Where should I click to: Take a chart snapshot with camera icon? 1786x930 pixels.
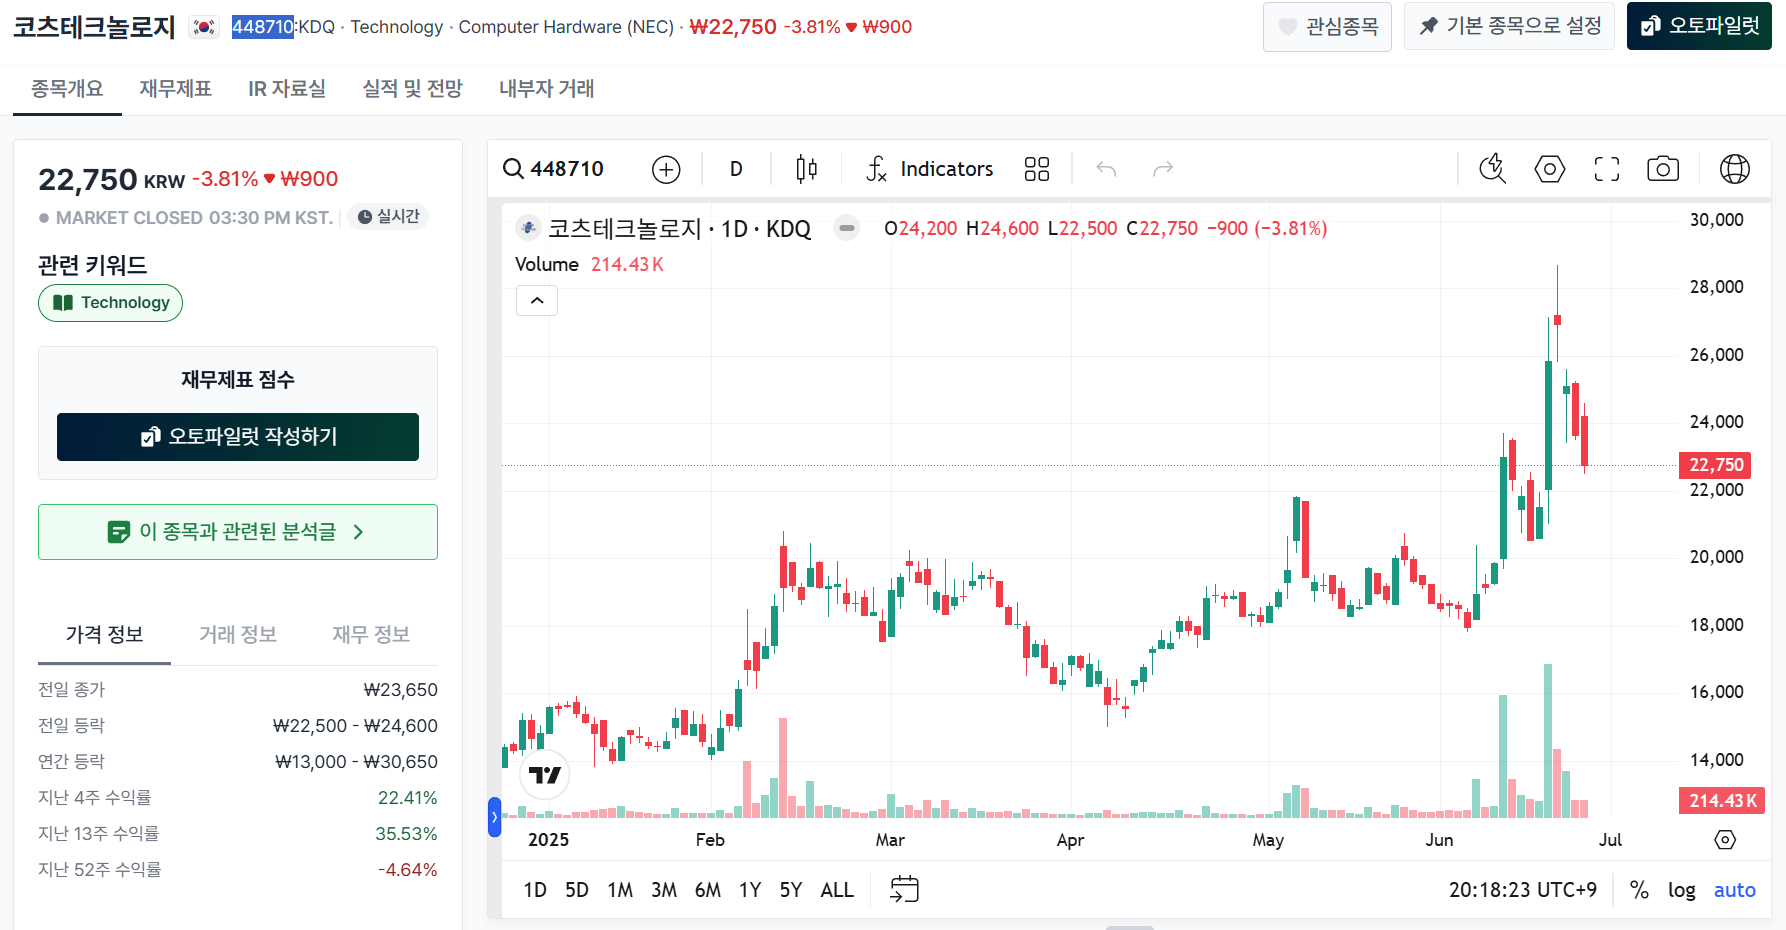pyautogui.click(x=1663, y=169)
